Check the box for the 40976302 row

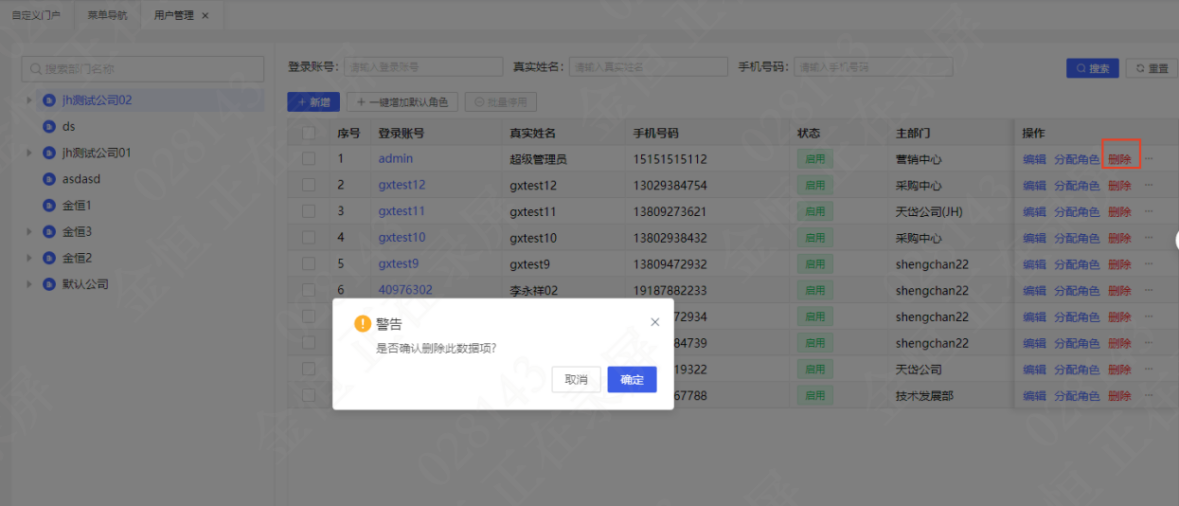[308, 290]
